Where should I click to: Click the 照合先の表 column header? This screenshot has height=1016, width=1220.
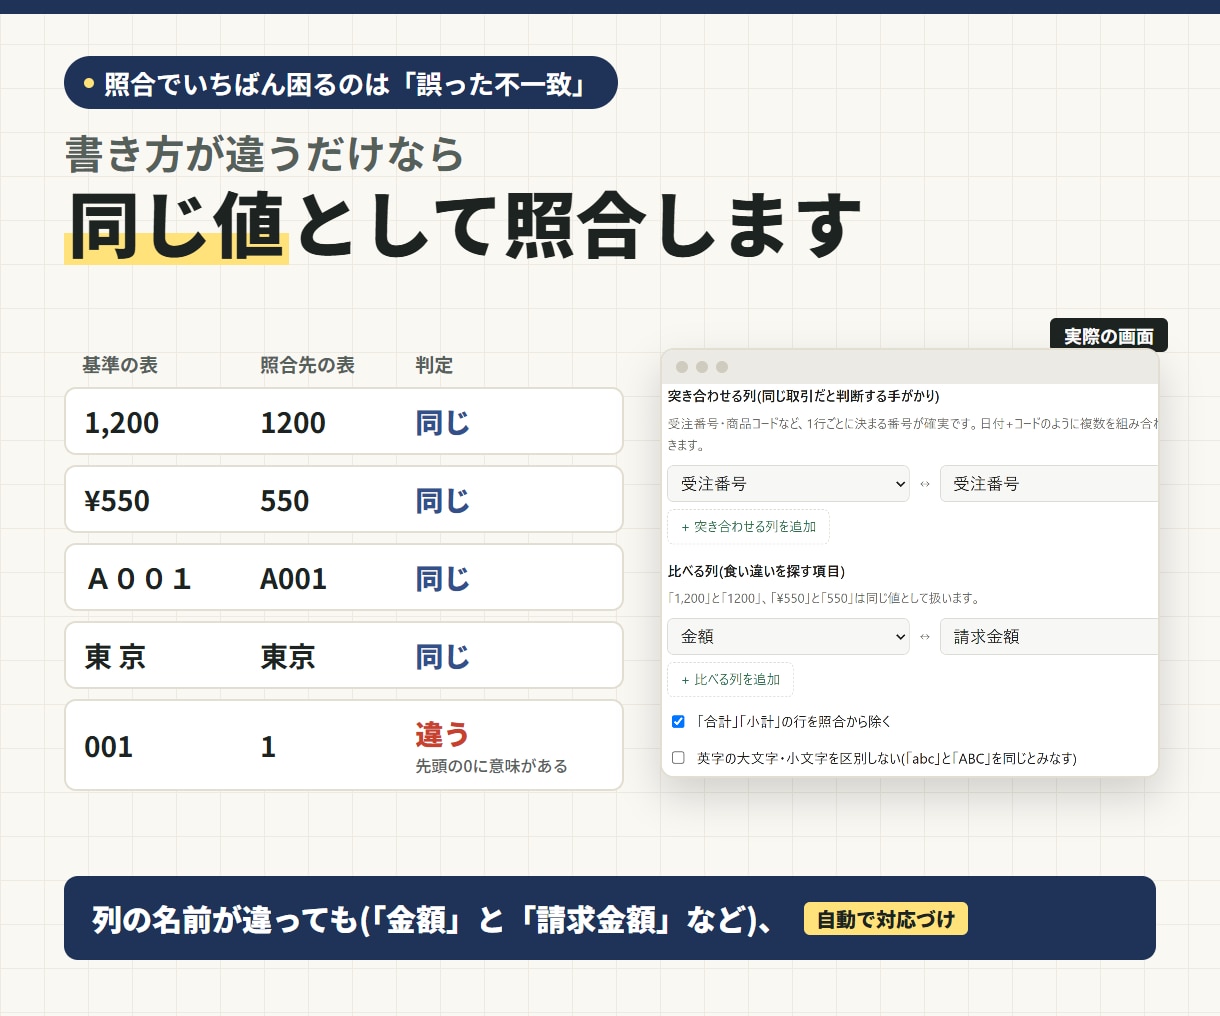click(307, 365)
